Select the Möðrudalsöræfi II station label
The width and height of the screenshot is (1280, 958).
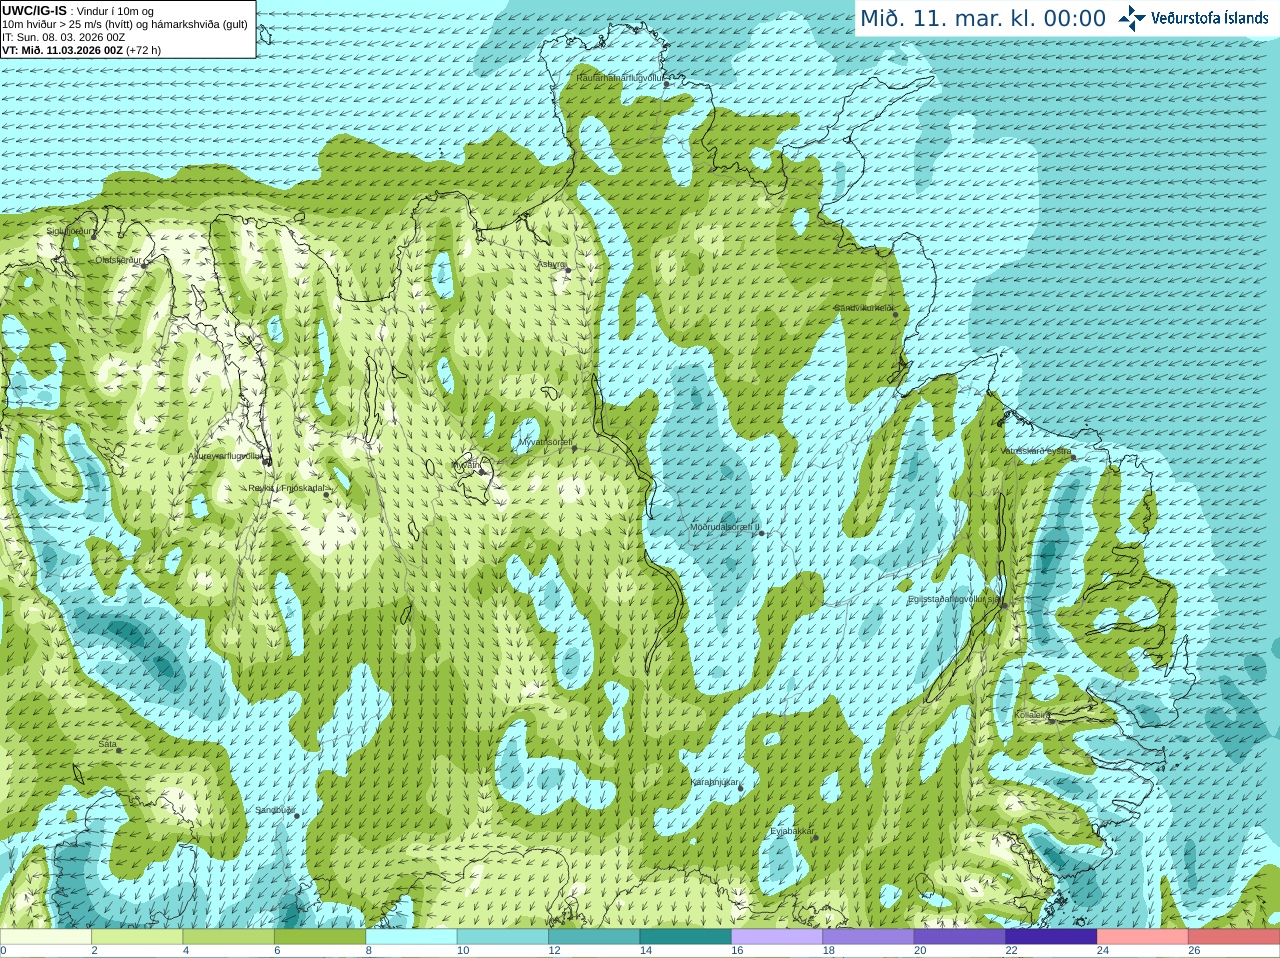[x=725, y=526]
